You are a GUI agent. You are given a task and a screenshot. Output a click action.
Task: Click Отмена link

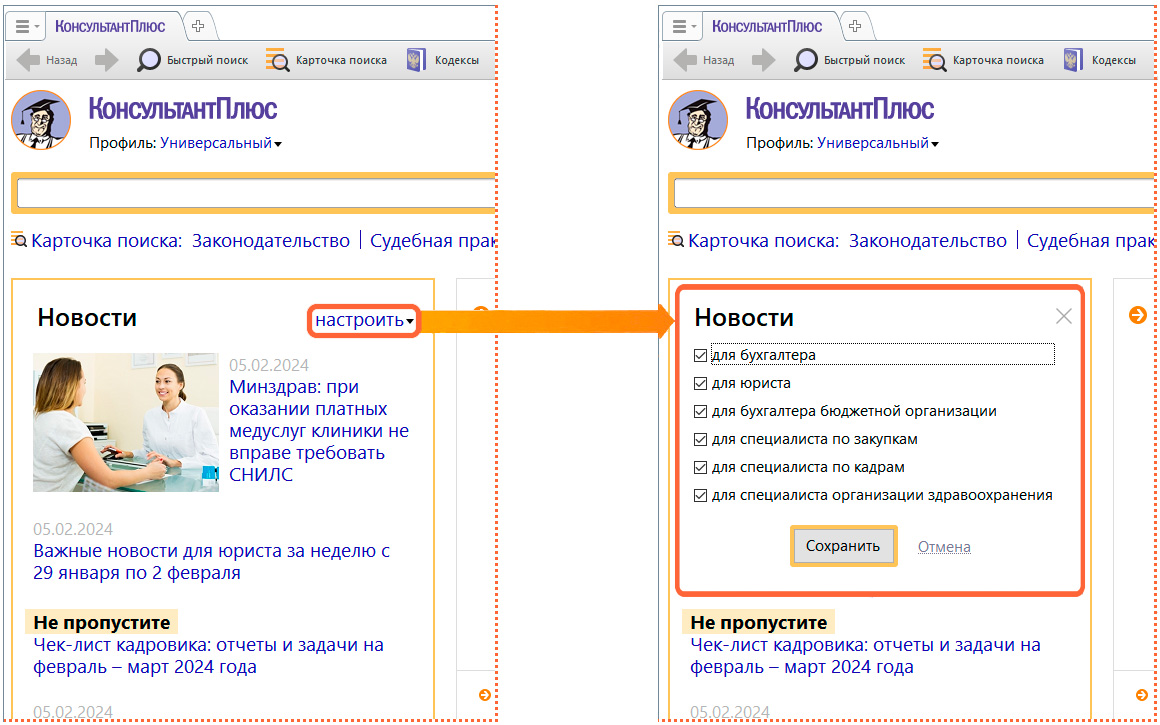tap(945, 547)
